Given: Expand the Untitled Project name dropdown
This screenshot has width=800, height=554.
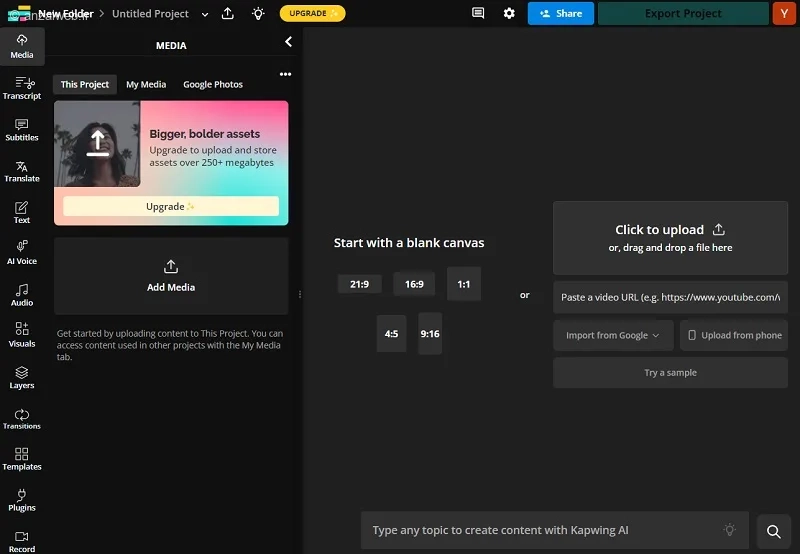Looking at the screenshot, I should [205, 14].
